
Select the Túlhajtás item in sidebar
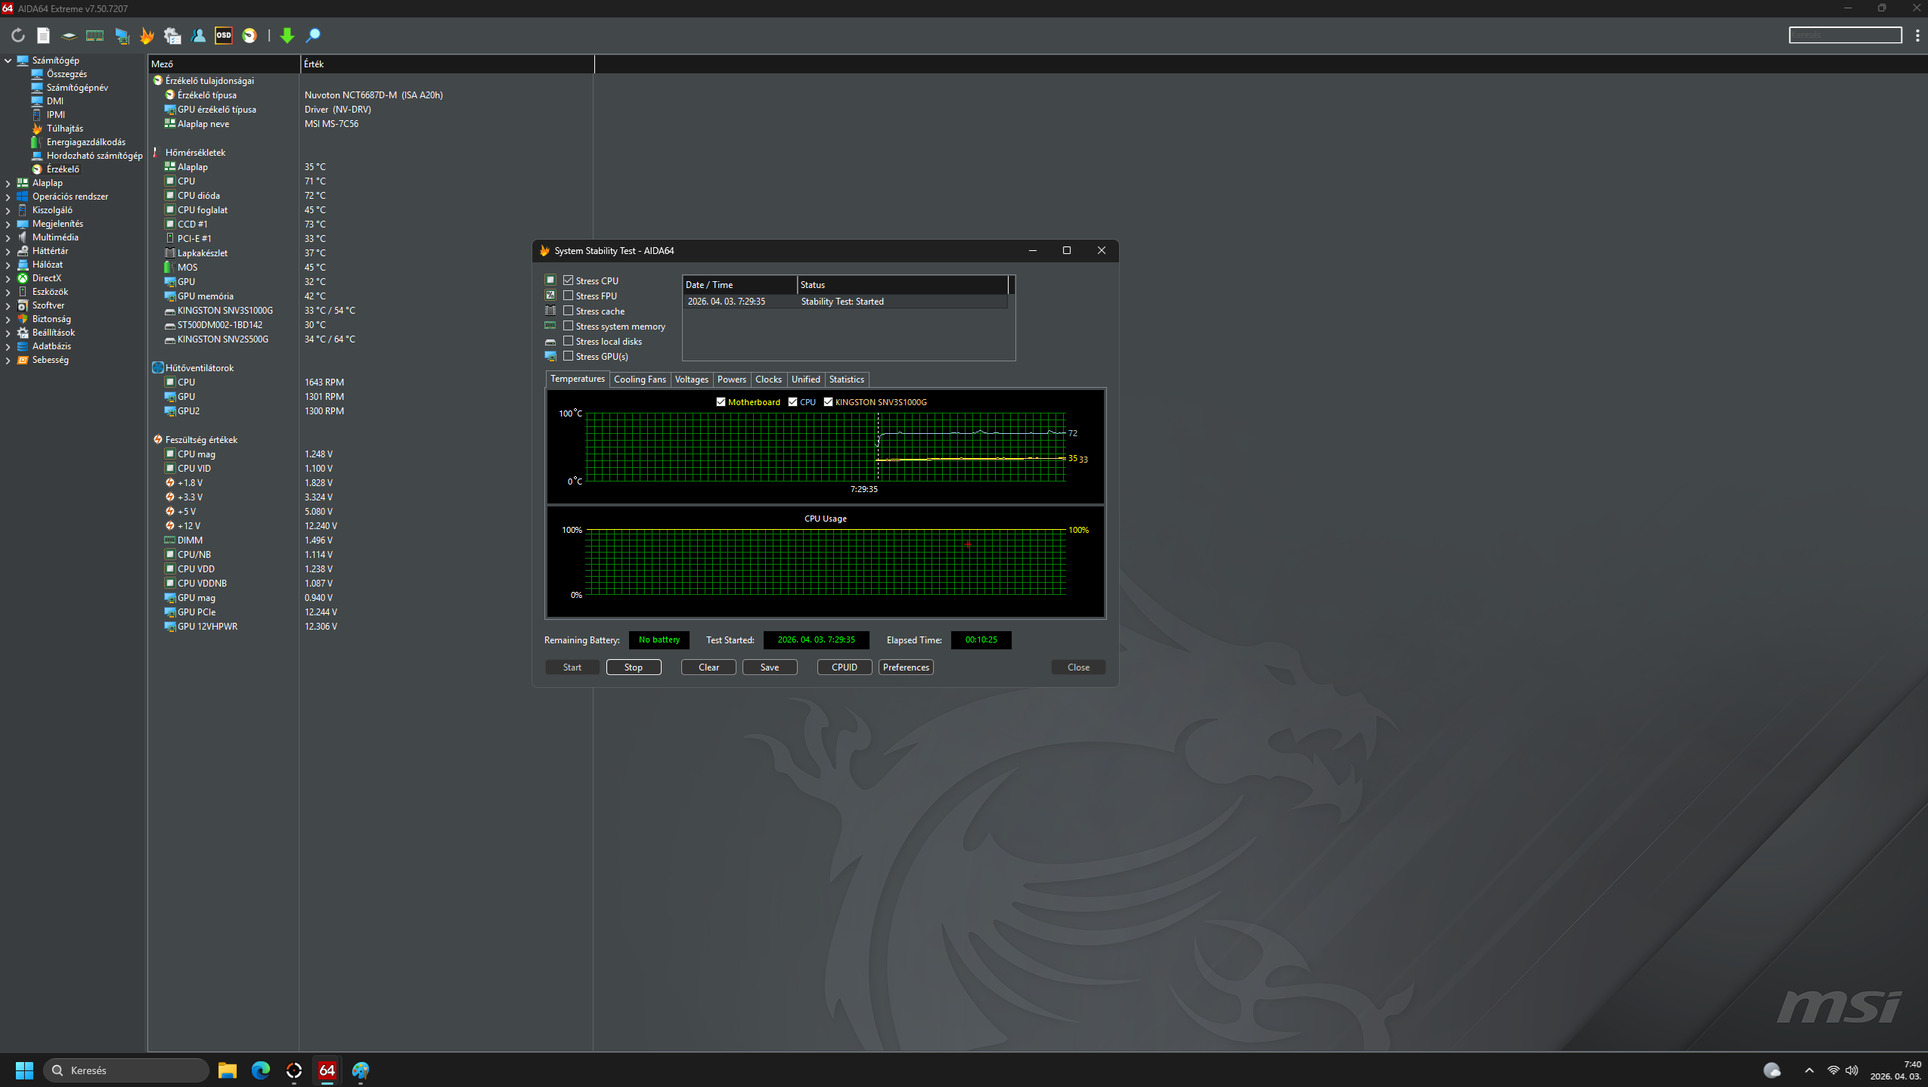click(x=64, y=128)
